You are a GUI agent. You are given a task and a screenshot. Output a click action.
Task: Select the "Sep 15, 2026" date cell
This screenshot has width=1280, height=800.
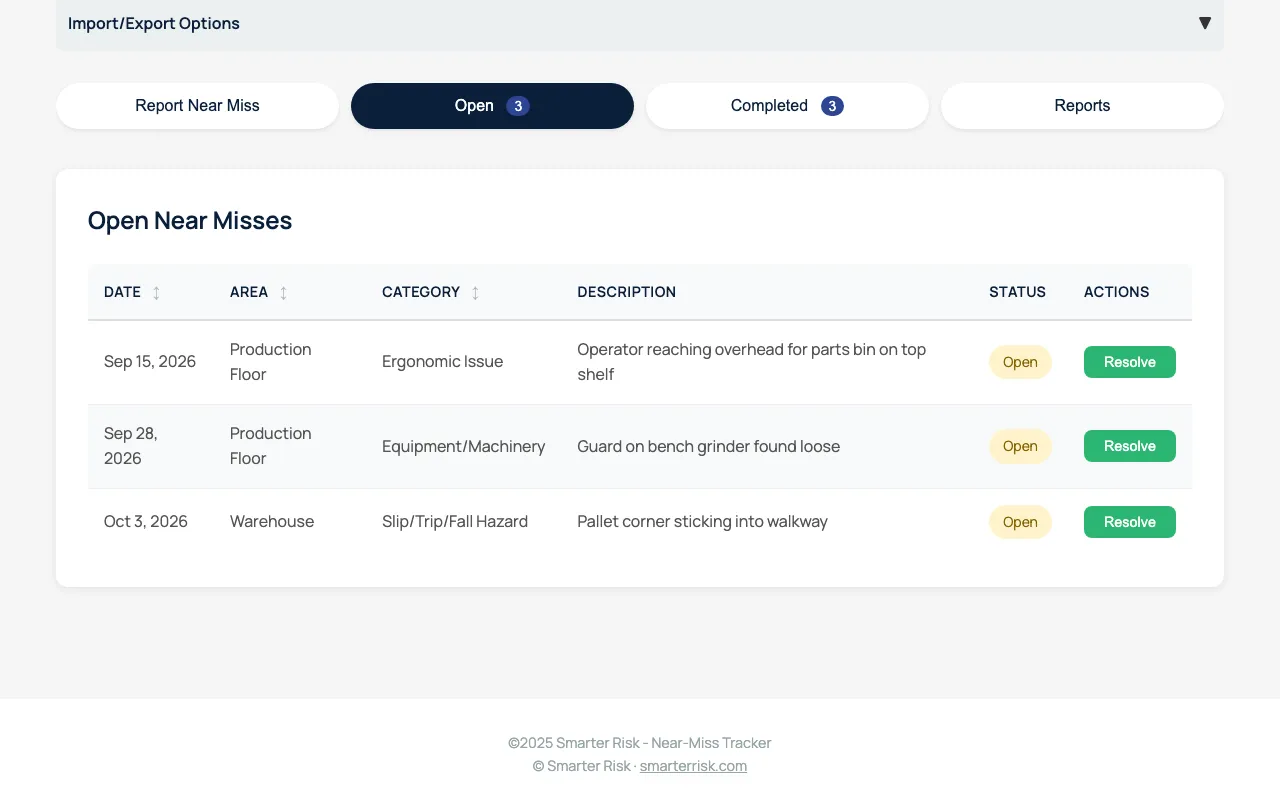(x=150, y=362)
